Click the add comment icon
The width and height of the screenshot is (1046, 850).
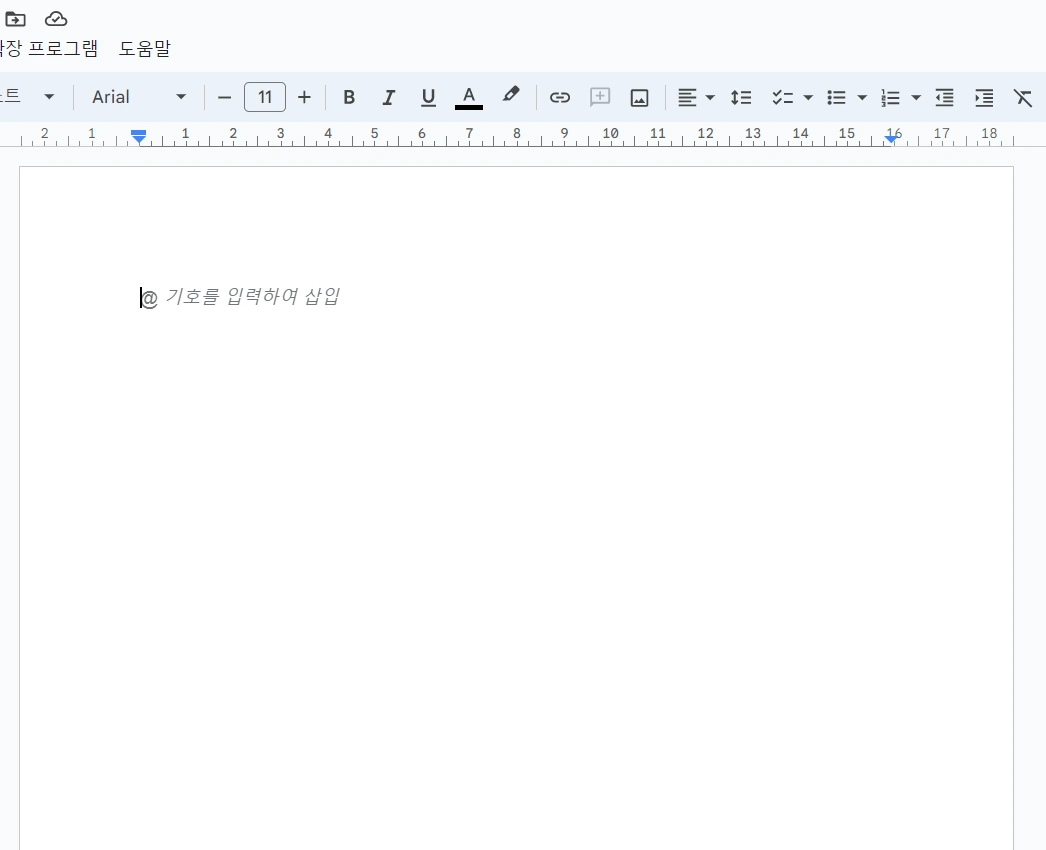tap(600, 97)
